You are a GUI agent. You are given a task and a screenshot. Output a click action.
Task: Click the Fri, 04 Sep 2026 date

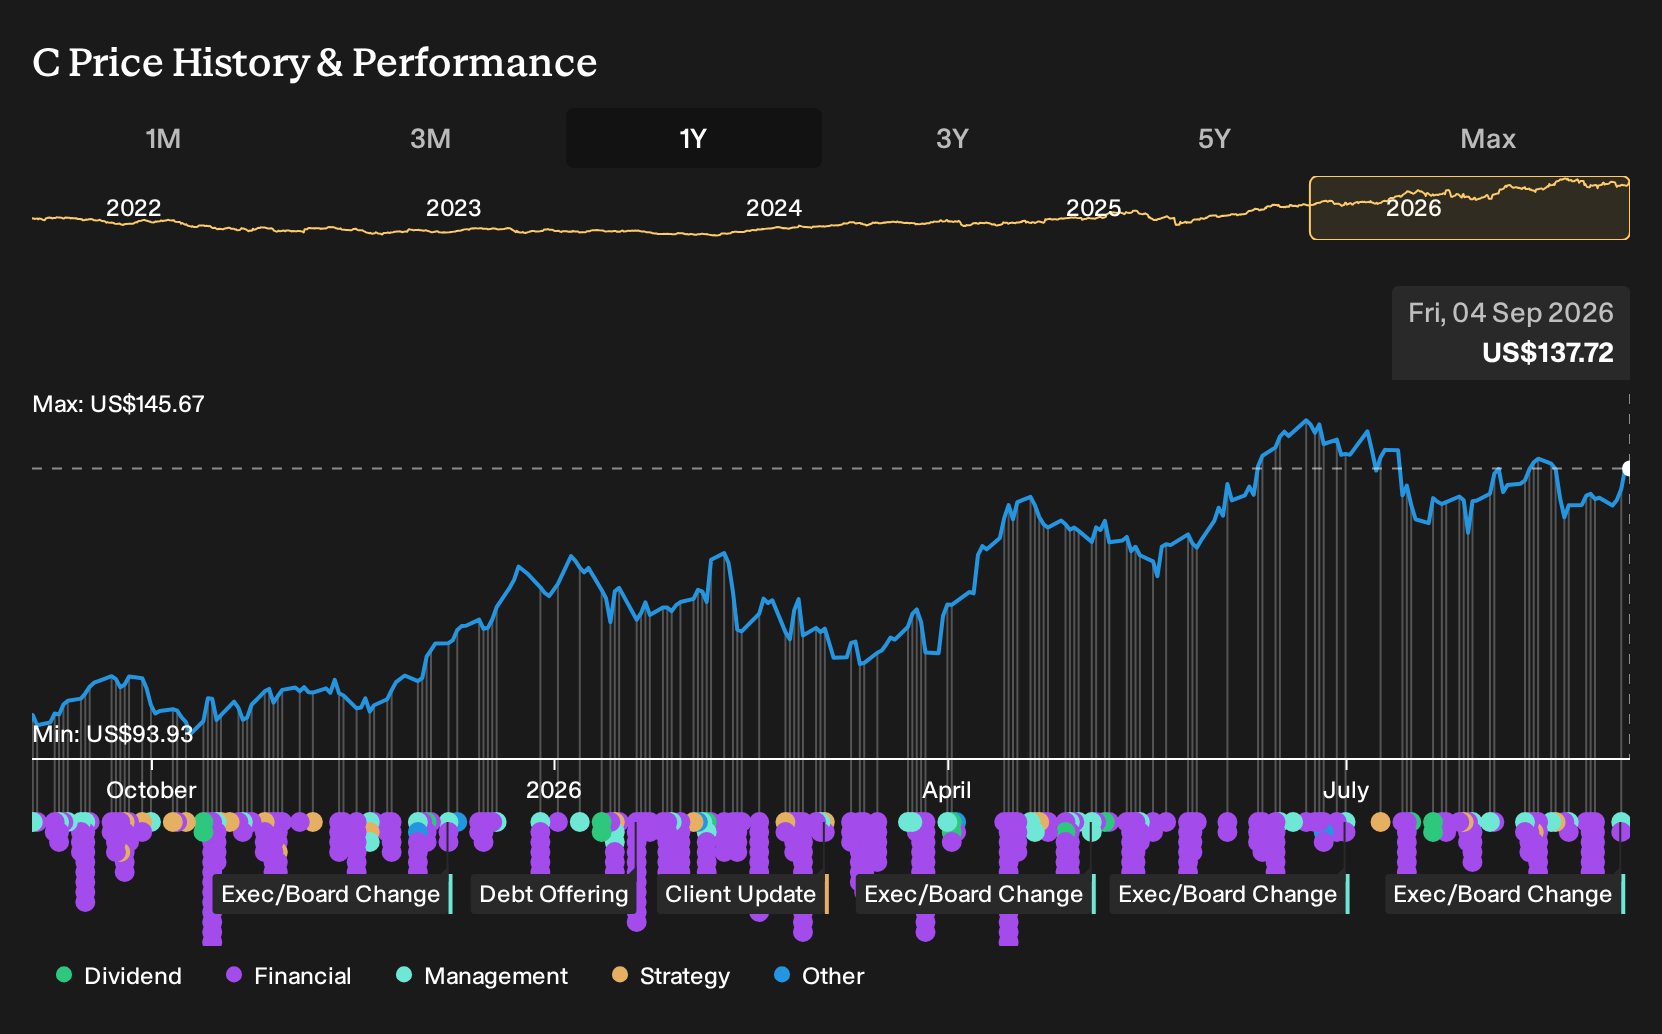[x=1510, y=313]
